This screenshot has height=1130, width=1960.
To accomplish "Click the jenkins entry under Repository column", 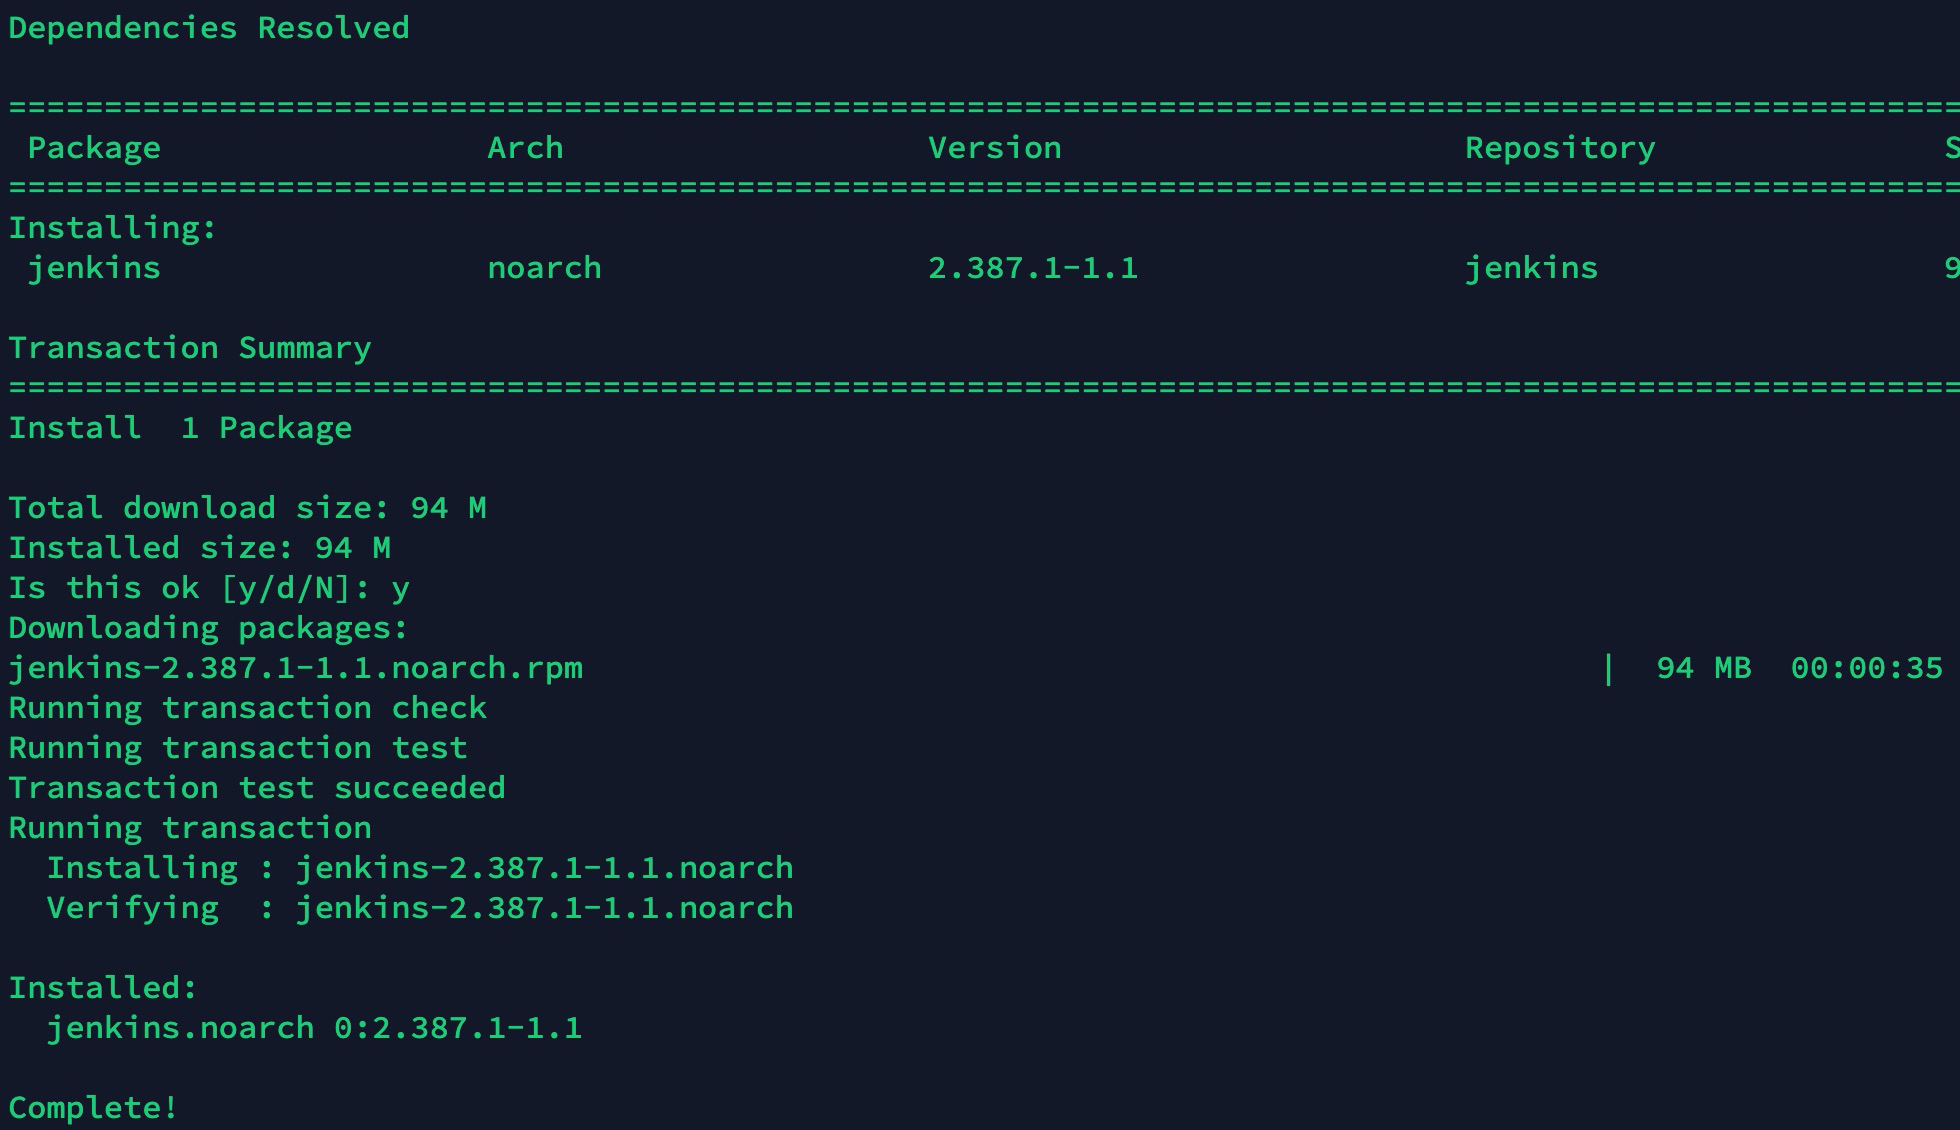I will pyautogui.click(x=1531, y=268).
